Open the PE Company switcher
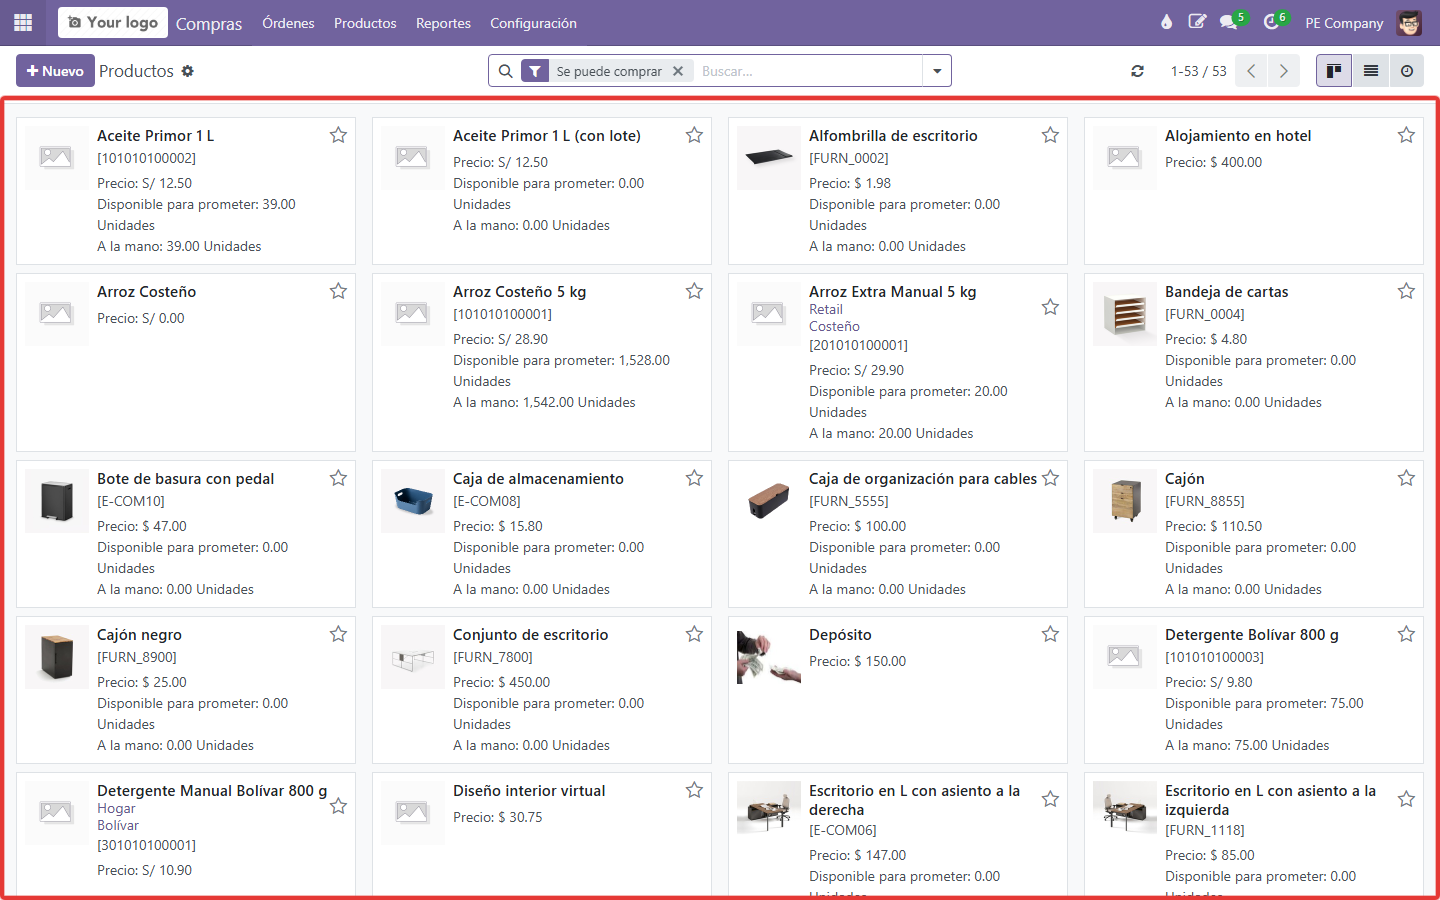 point(1344,23)
